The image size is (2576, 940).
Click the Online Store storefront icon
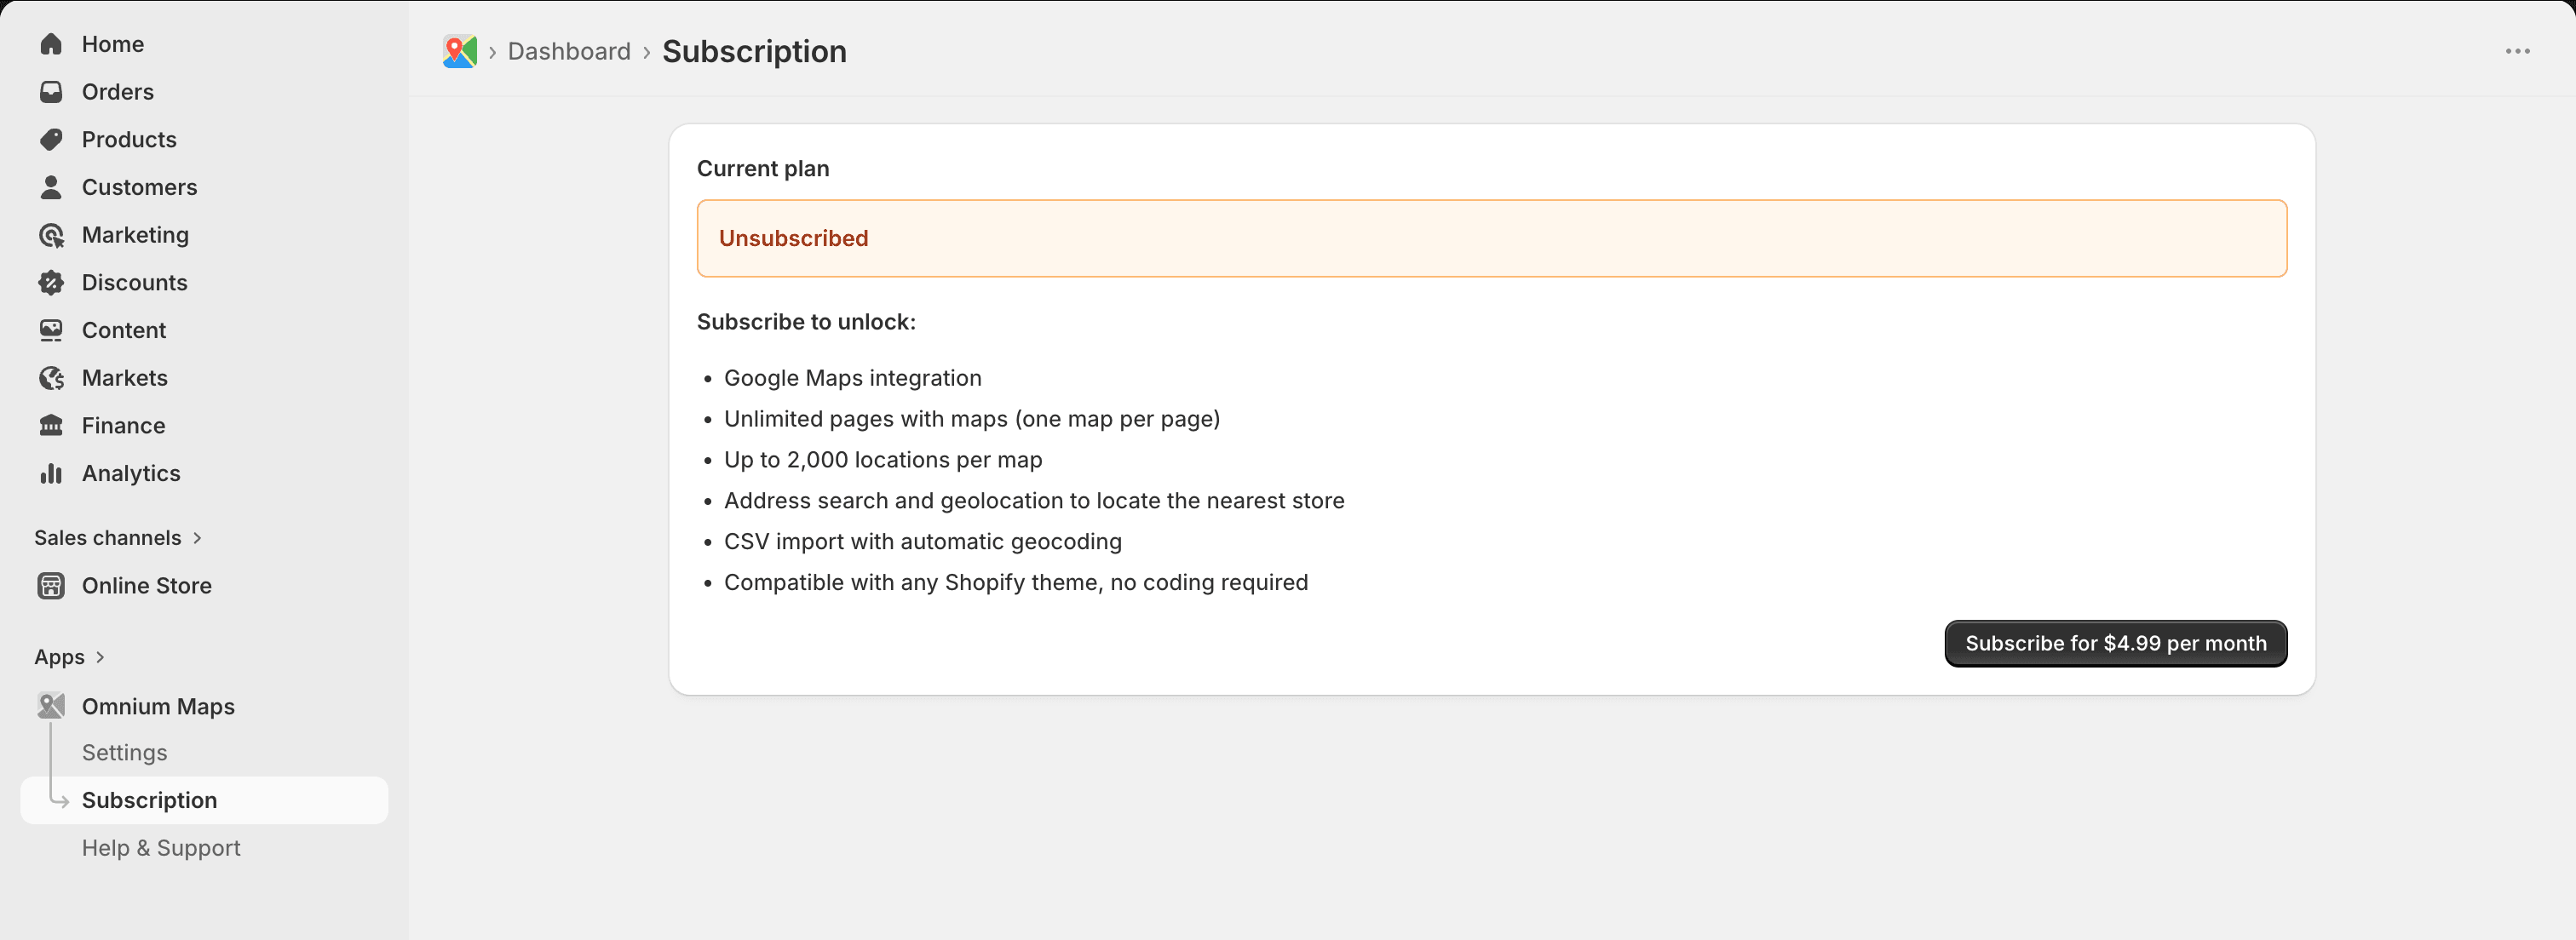point(51,585)
